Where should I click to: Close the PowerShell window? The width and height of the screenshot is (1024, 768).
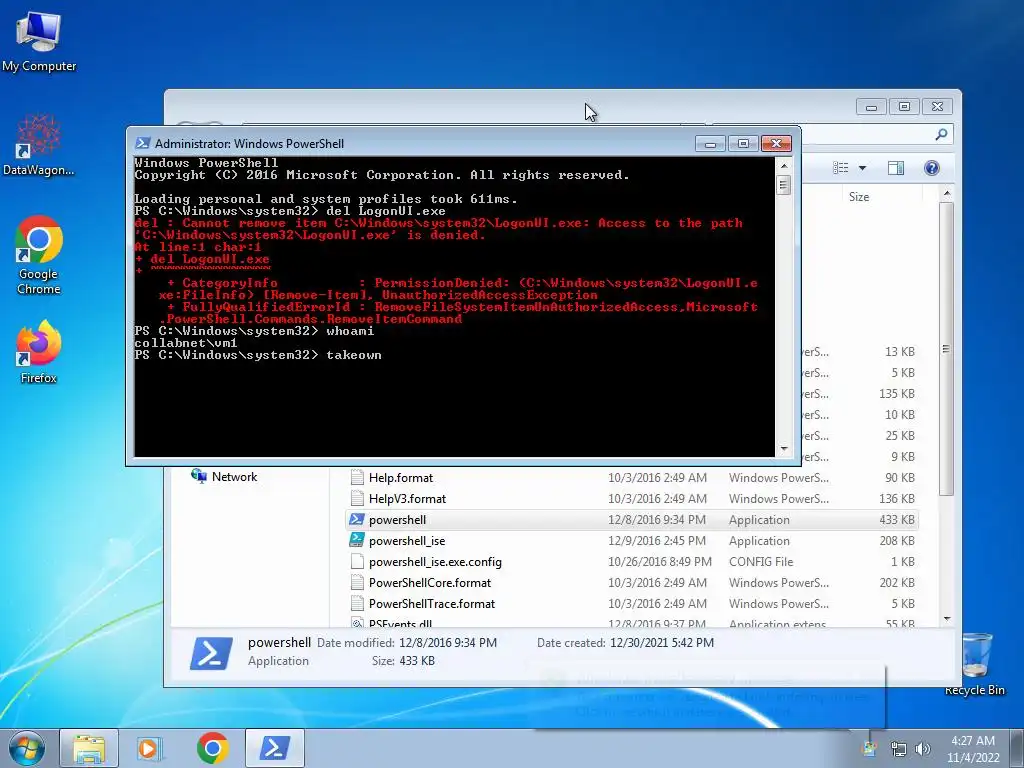[x=776, y=144]
